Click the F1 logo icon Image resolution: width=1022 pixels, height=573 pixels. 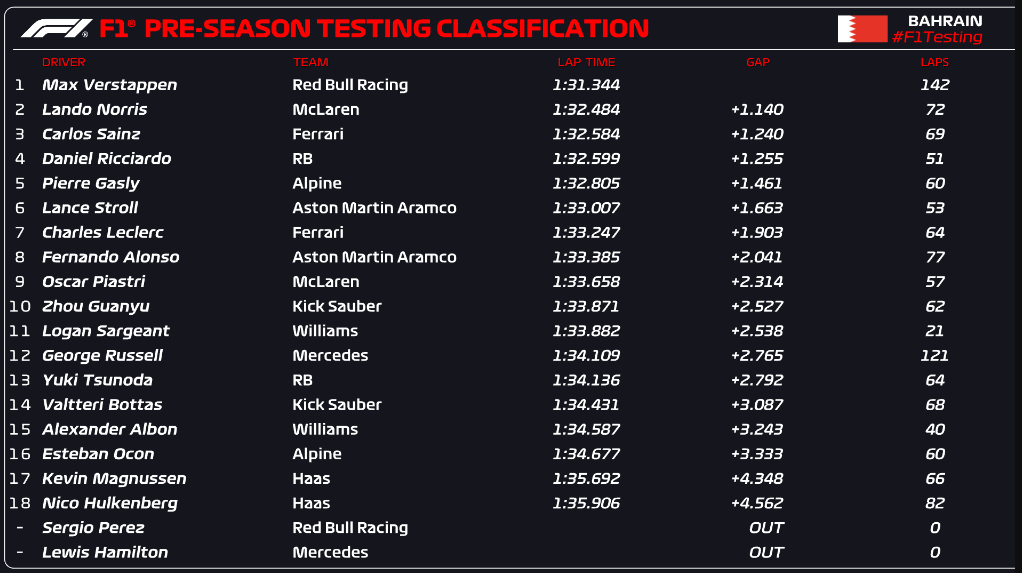pos(57,29)
